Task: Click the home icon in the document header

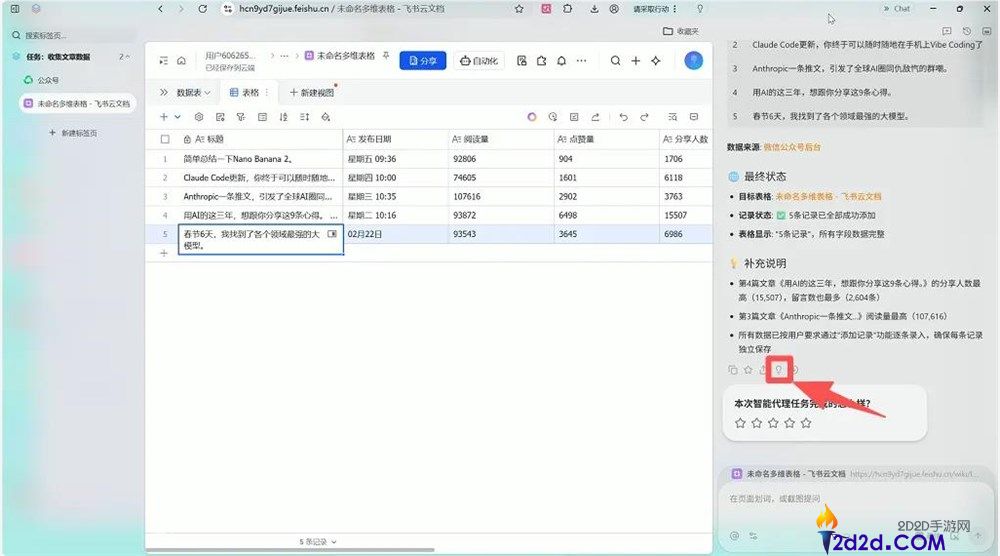Action: [181, 61]
